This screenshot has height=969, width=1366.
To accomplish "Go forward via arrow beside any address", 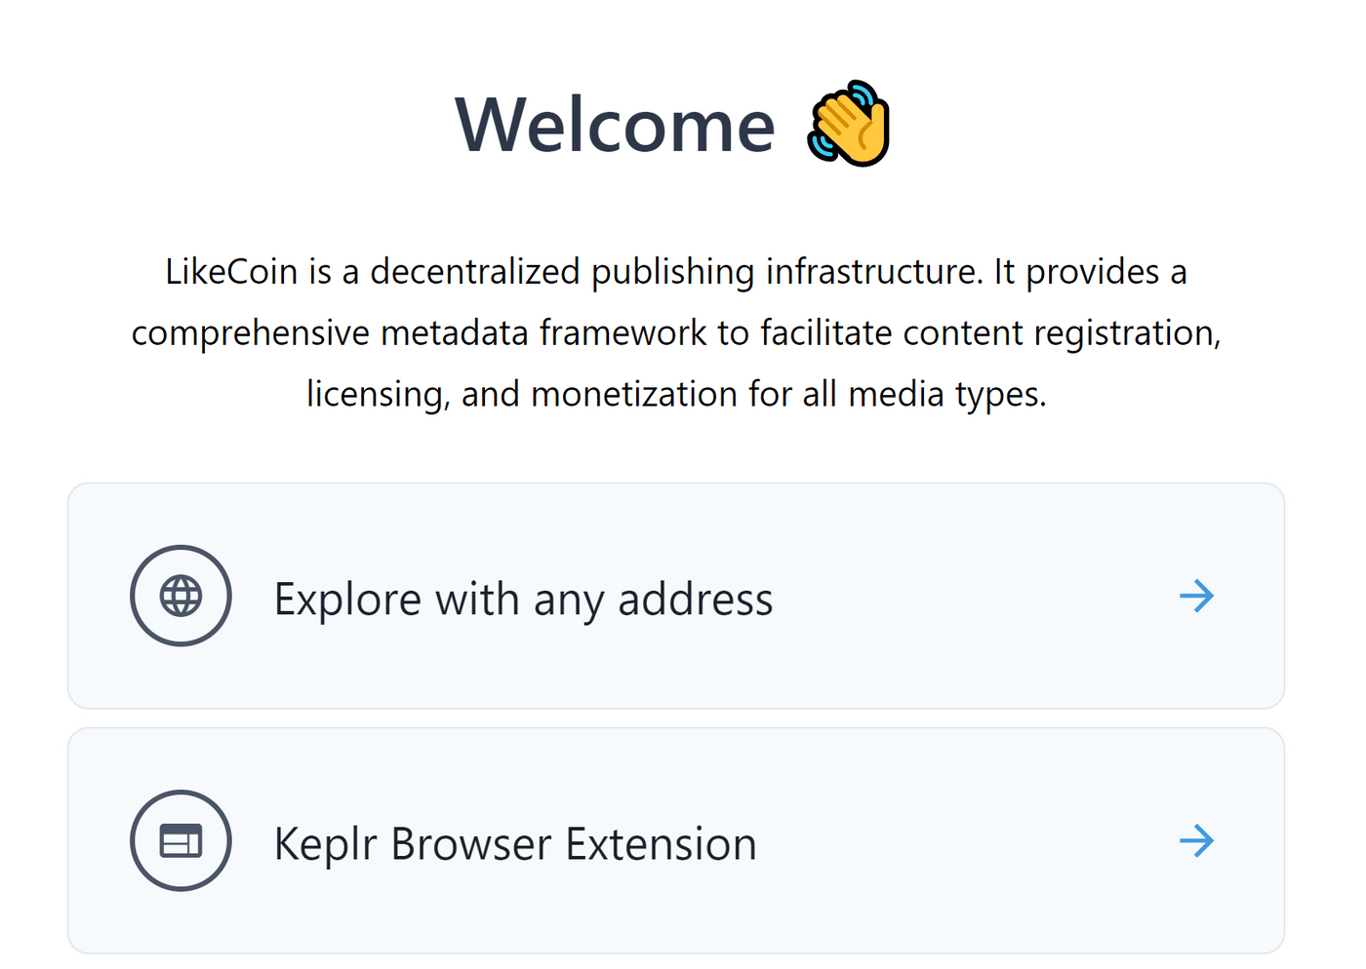I will 1196,596.
